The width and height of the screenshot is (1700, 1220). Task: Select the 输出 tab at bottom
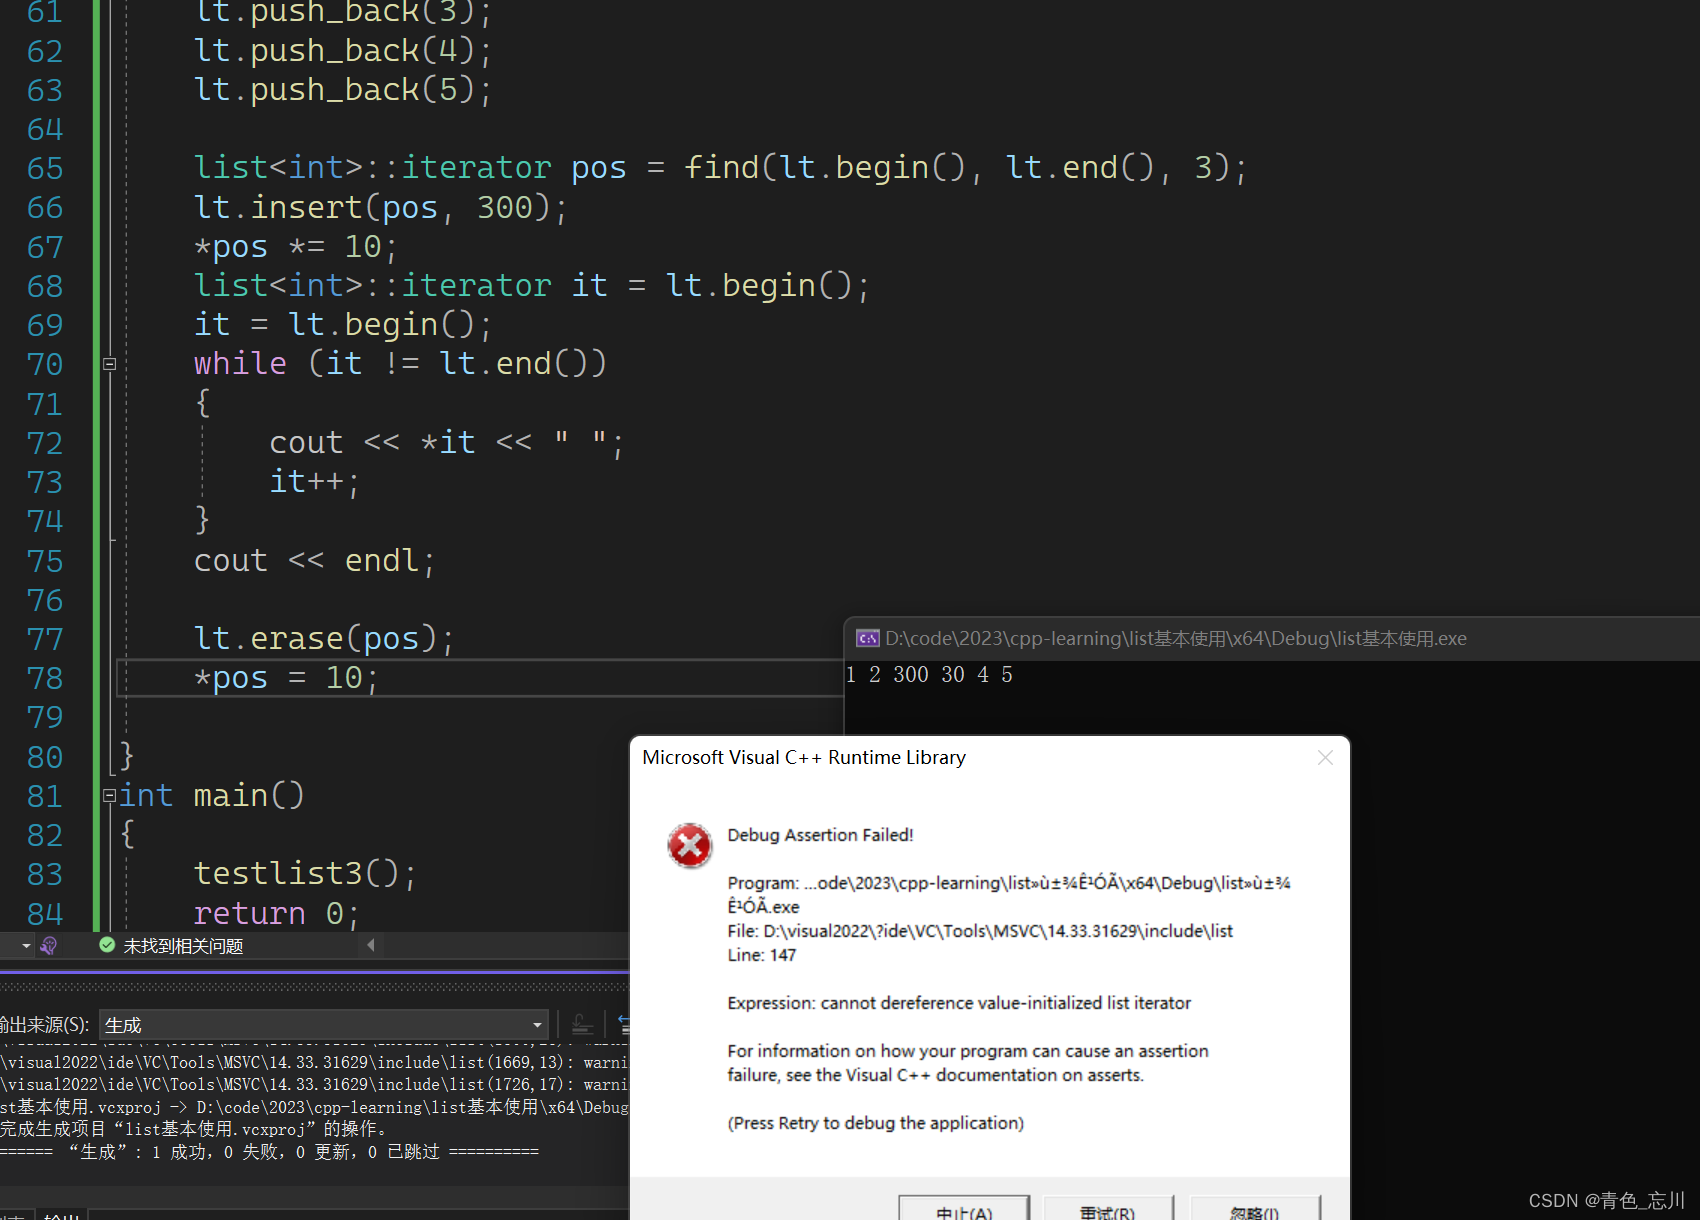(x=62, y=1214)
